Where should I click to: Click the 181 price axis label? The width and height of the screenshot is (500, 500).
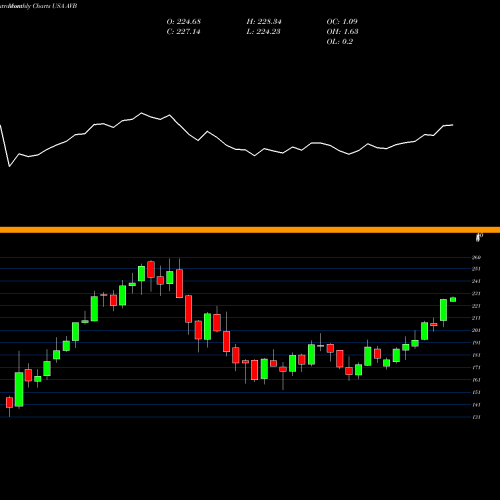(x=476, y=355)
